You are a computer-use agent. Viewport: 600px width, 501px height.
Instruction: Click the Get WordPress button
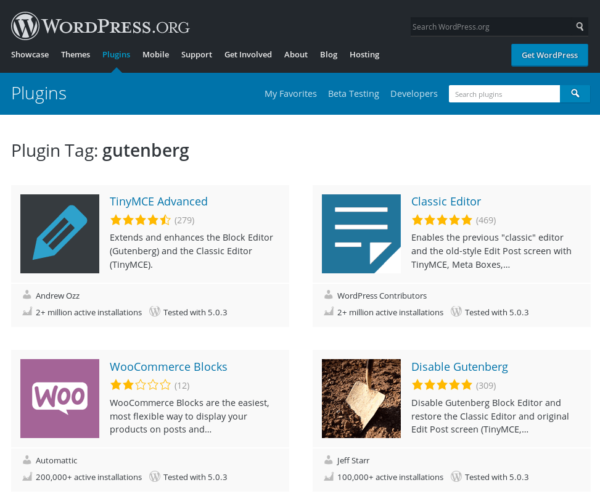coord(549,55)
